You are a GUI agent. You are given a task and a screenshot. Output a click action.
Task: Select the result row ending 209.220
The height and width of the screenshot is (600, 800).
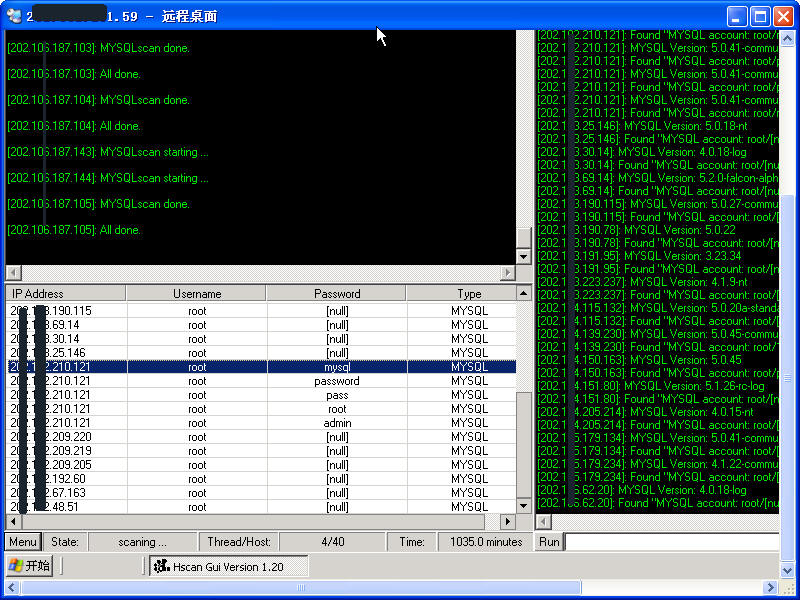(261, 437)
